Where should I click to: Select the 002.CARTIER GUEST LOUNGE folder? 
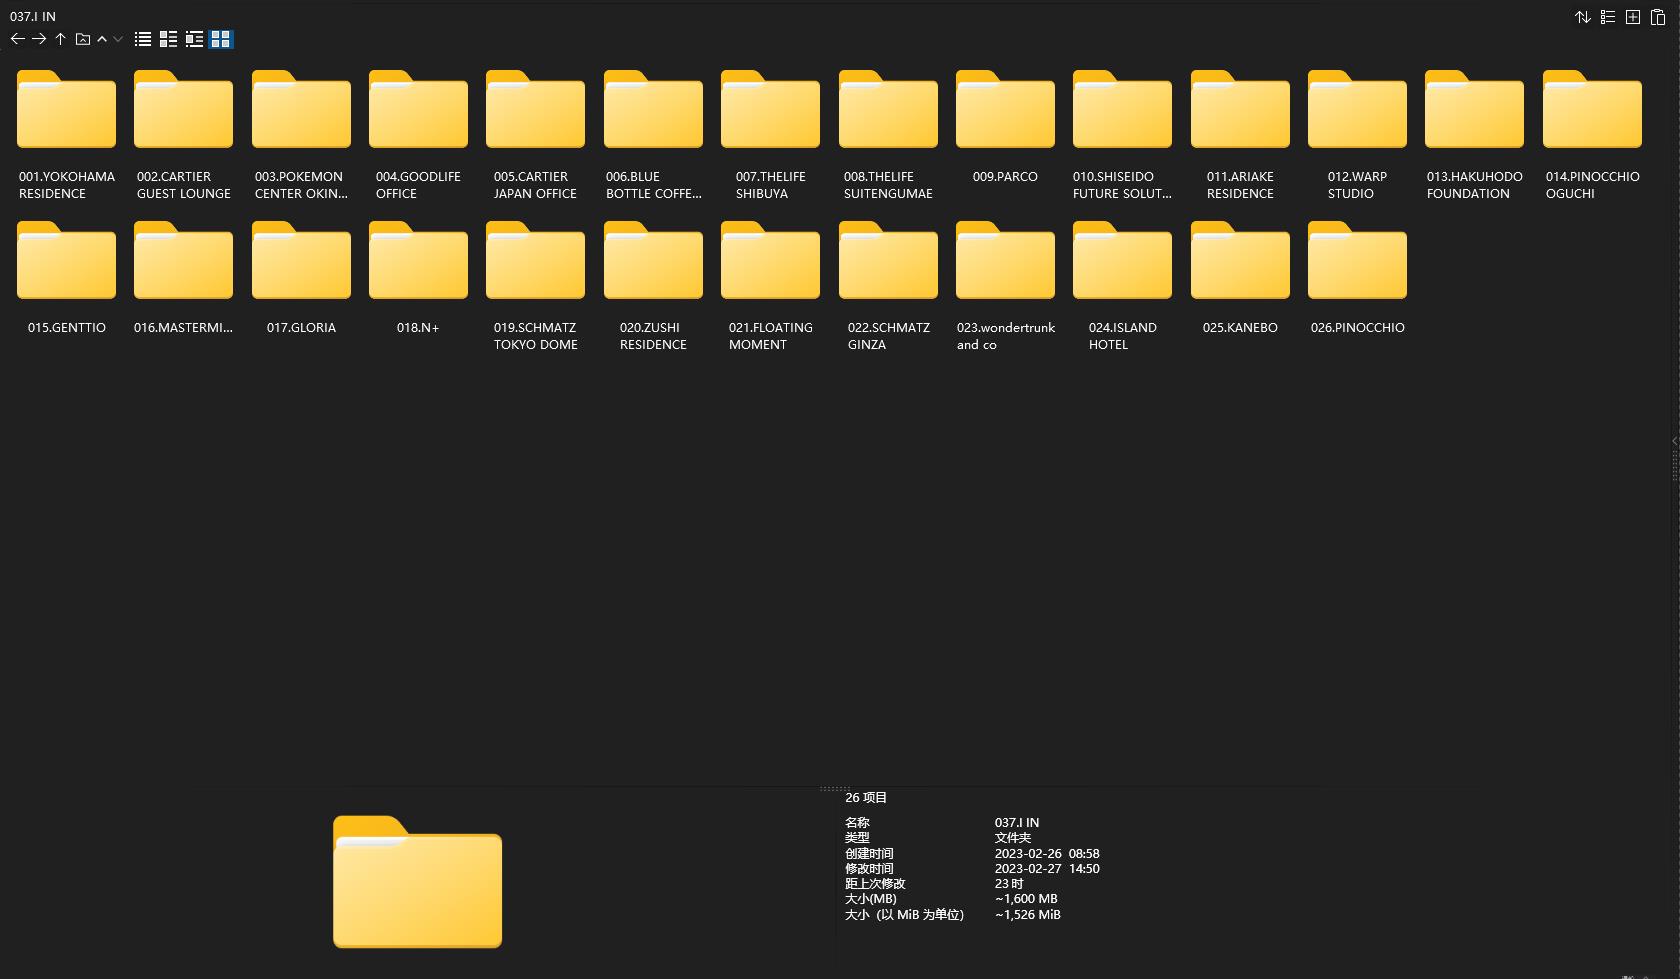[184, 135]
